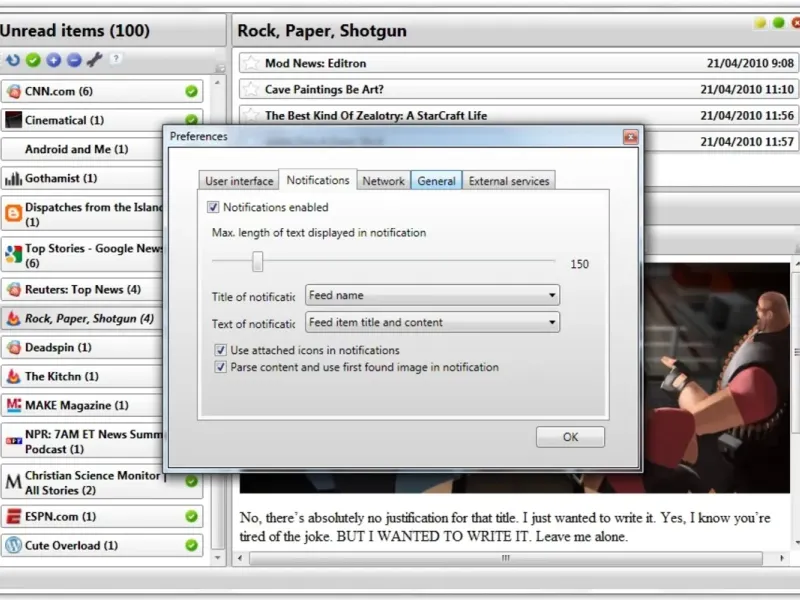Click the green check on ESPN.com row
The image size is (800, 600).
coord(191,516)
